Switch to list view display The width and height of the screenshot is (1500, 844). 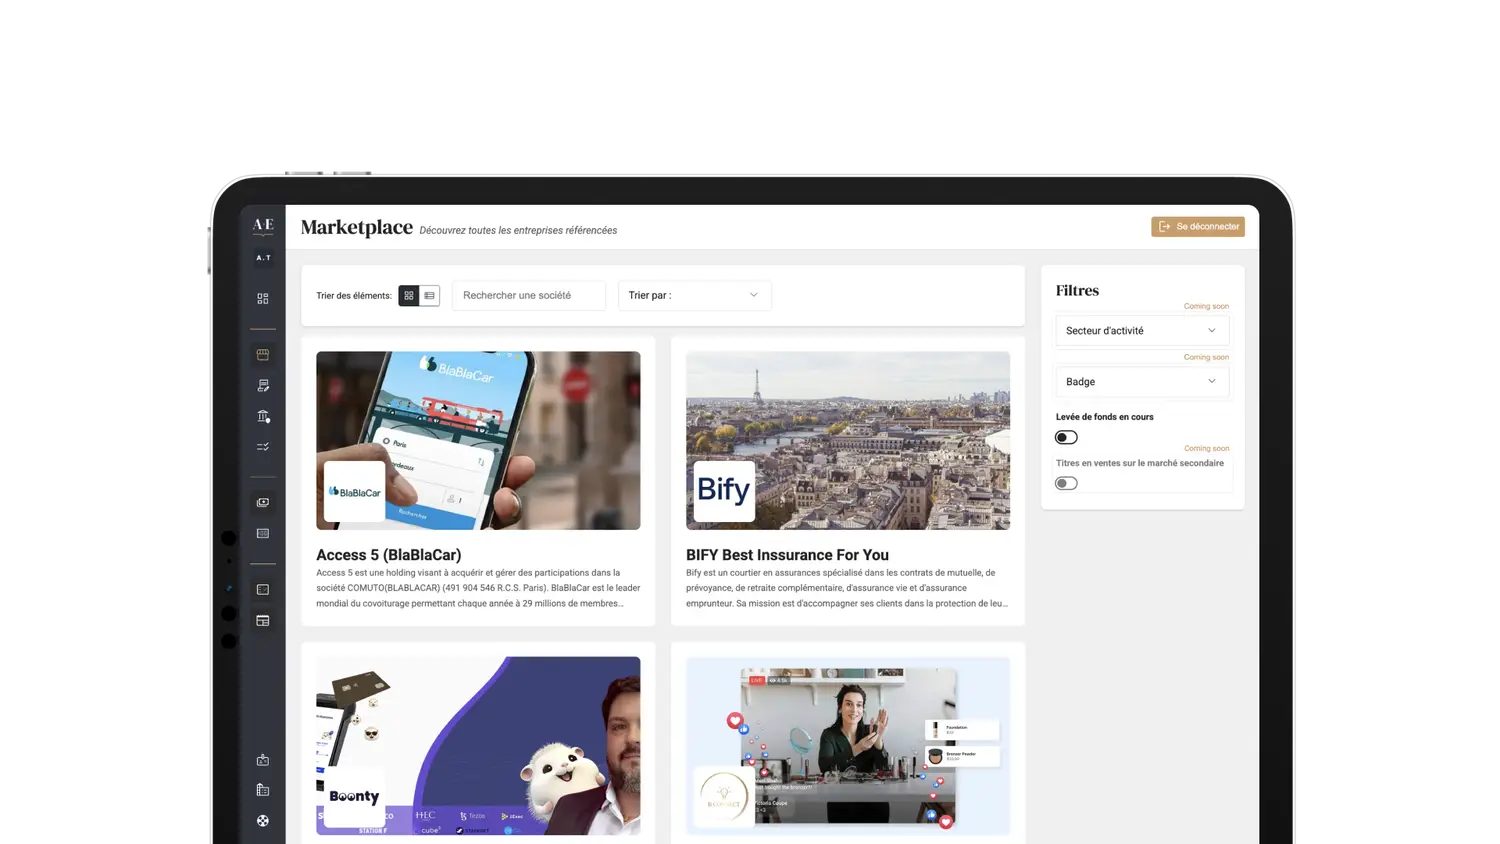[x=430, y=296]
